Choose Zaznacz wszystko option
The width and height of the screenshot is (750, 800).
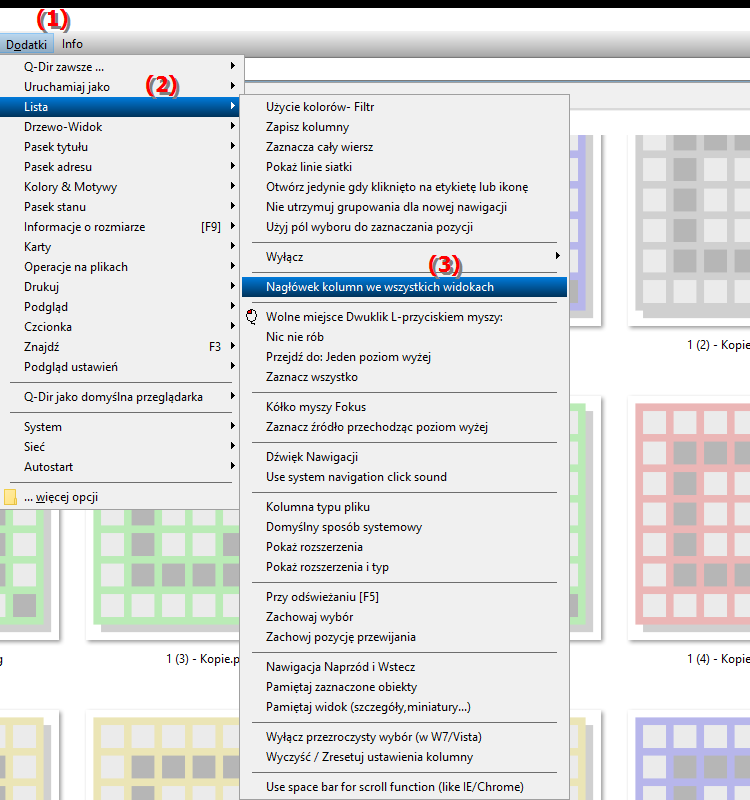tap(404, 377)
